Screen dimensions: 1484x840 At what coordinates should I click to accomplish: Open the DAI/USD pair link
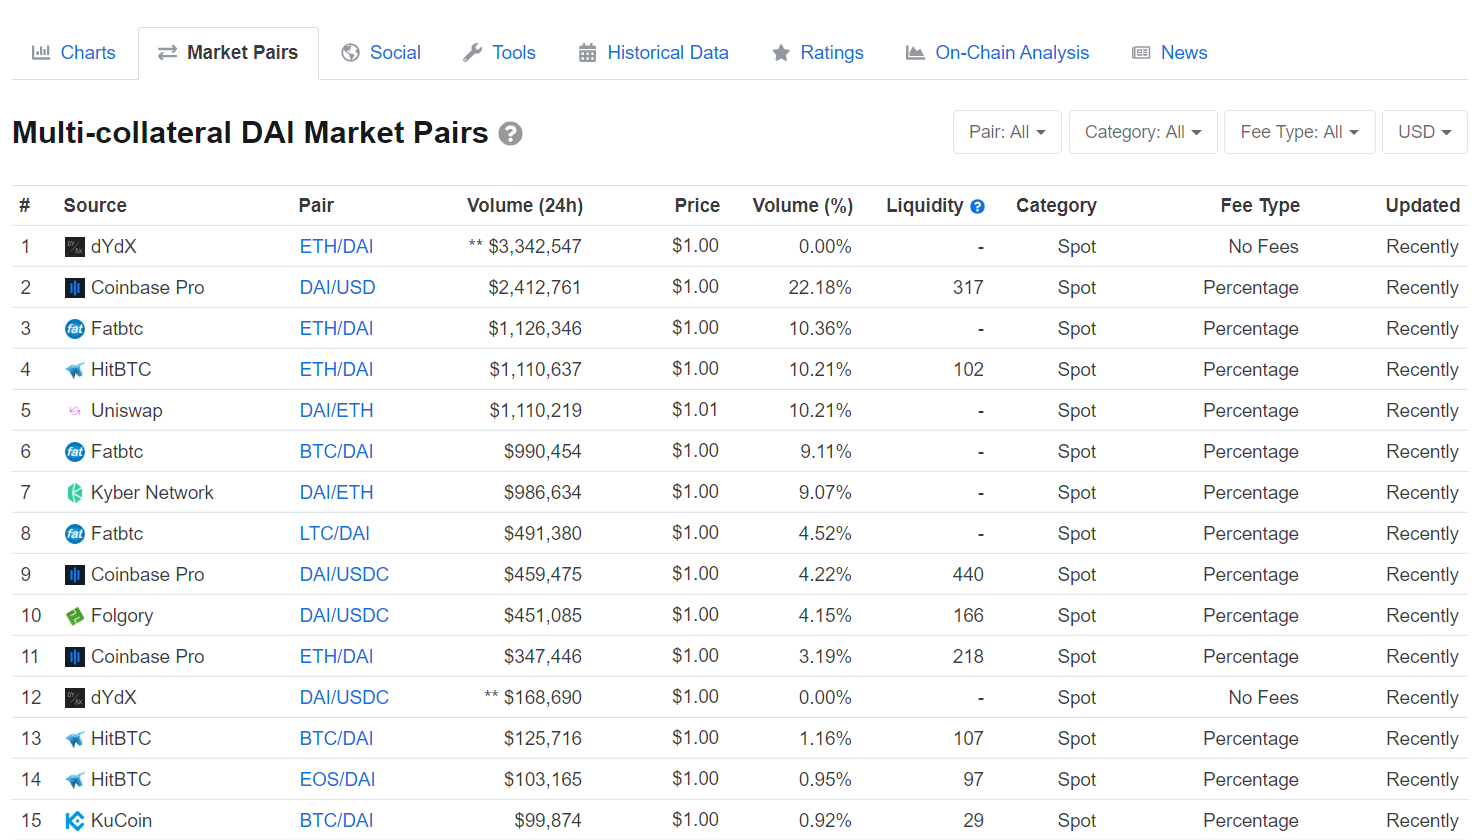[x=337, y=288]
